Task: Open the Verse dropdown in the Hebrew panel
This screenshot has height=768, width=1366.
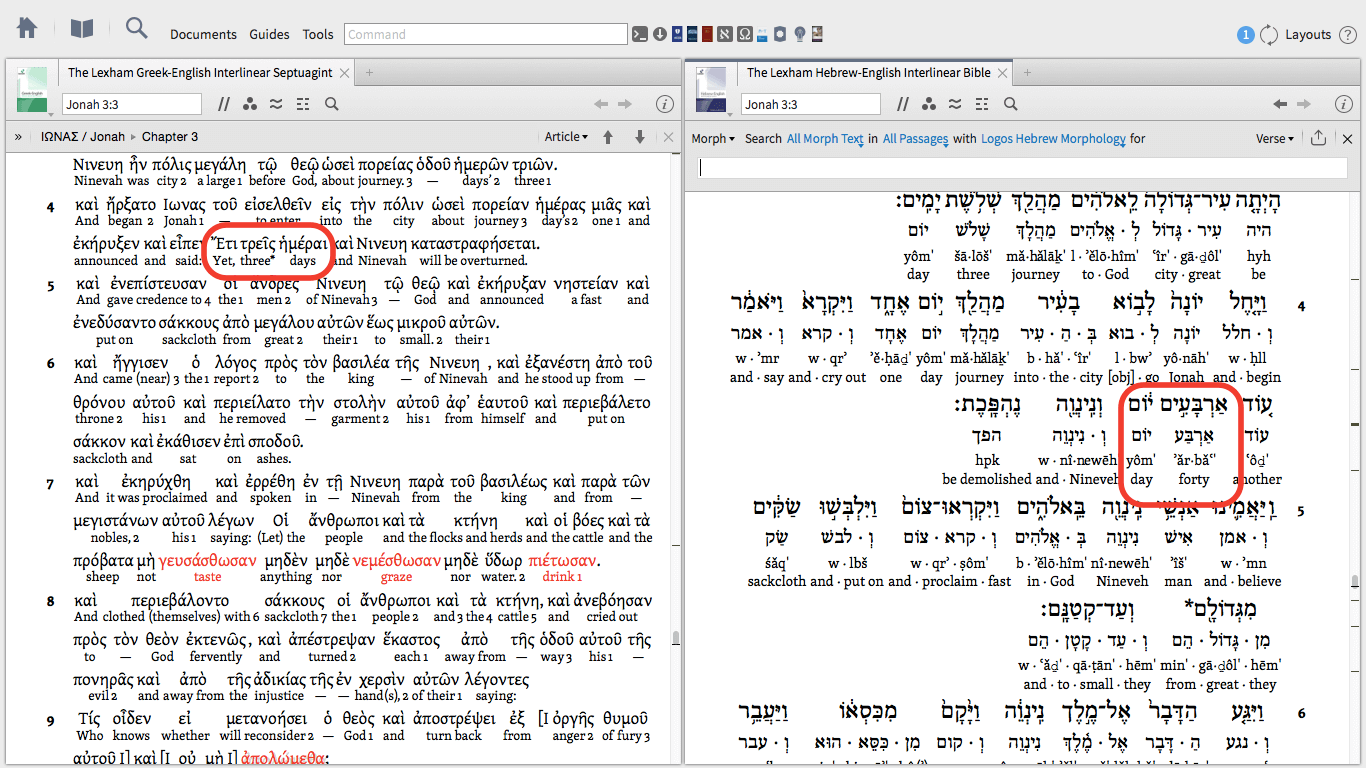Action: (x=1275, y=139)
